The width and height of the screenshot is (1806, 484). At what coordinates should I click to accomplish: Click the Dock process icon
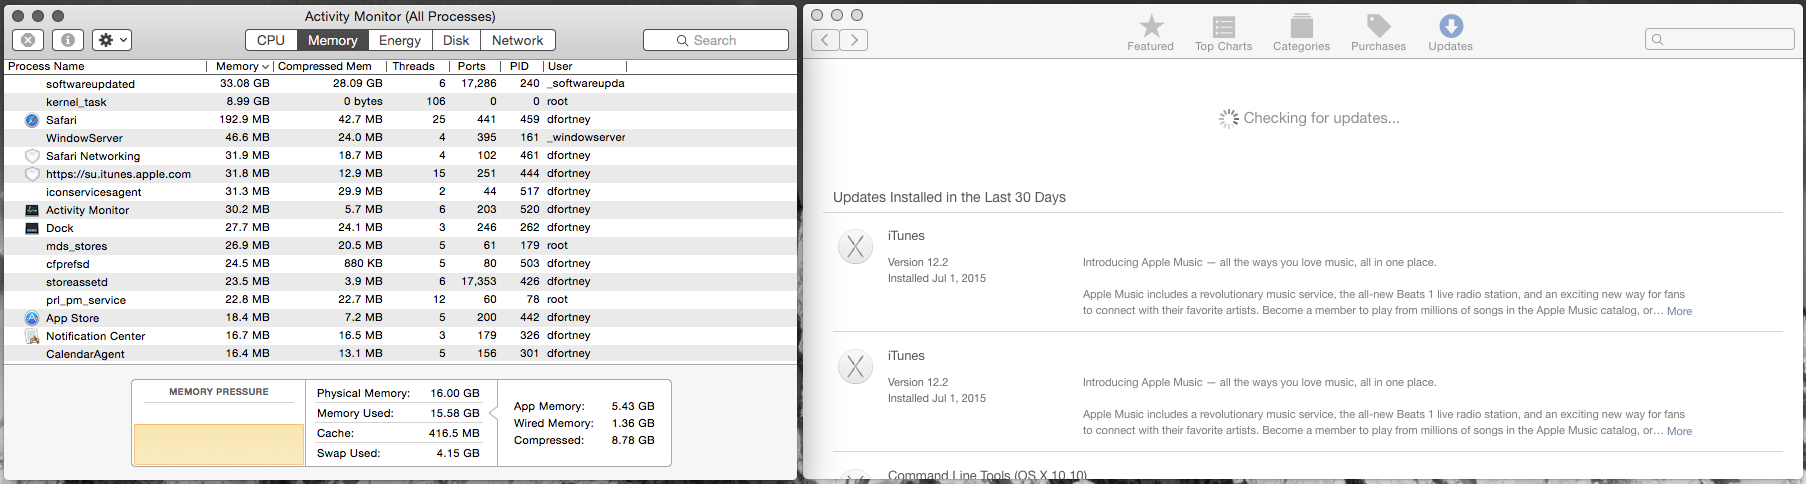32,228
